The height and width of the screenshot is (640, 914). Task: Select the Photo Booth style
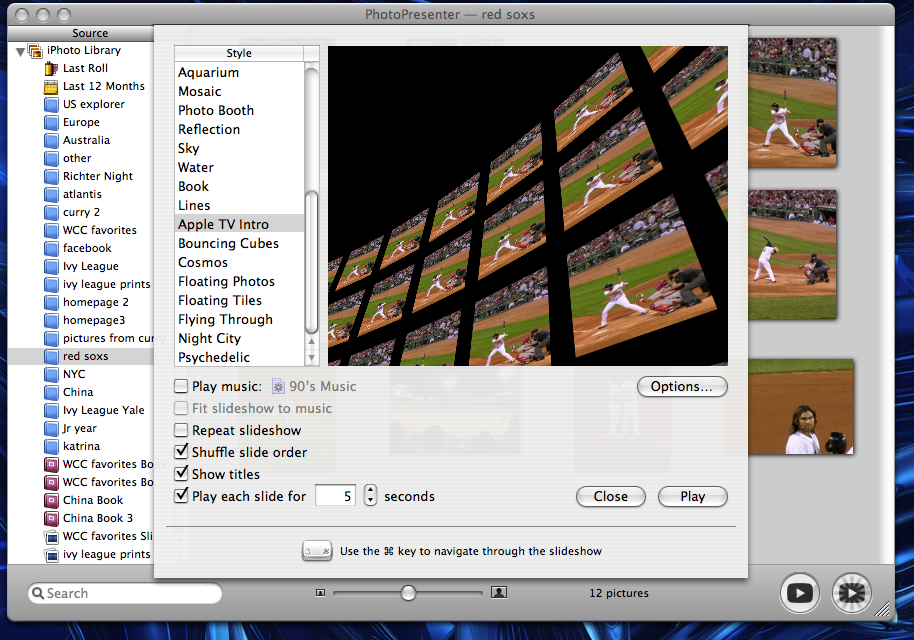point(239,110)
